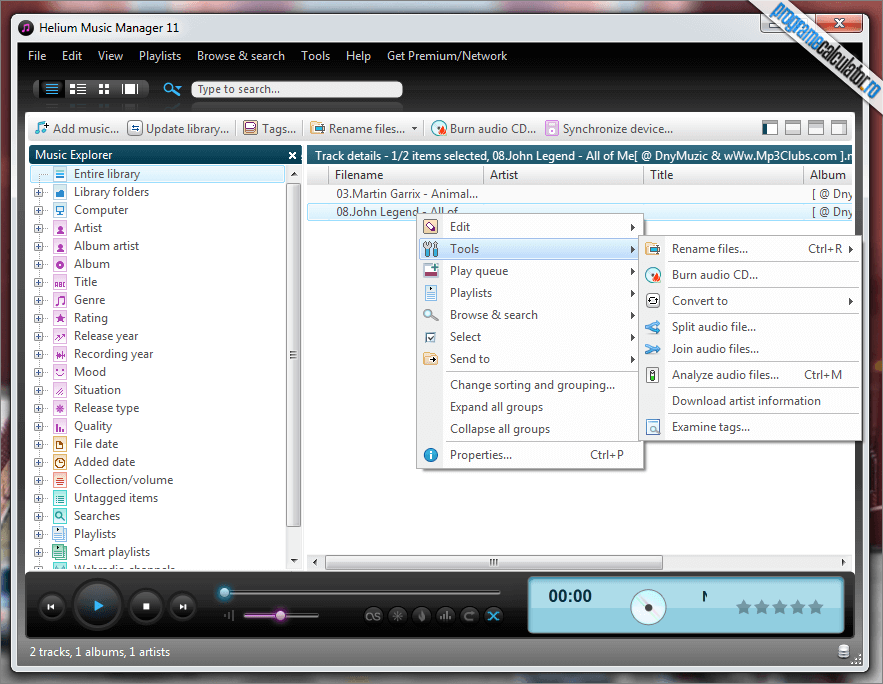883x684 pixels.
Task: Click Download artist information
Action: click(746, 401)
